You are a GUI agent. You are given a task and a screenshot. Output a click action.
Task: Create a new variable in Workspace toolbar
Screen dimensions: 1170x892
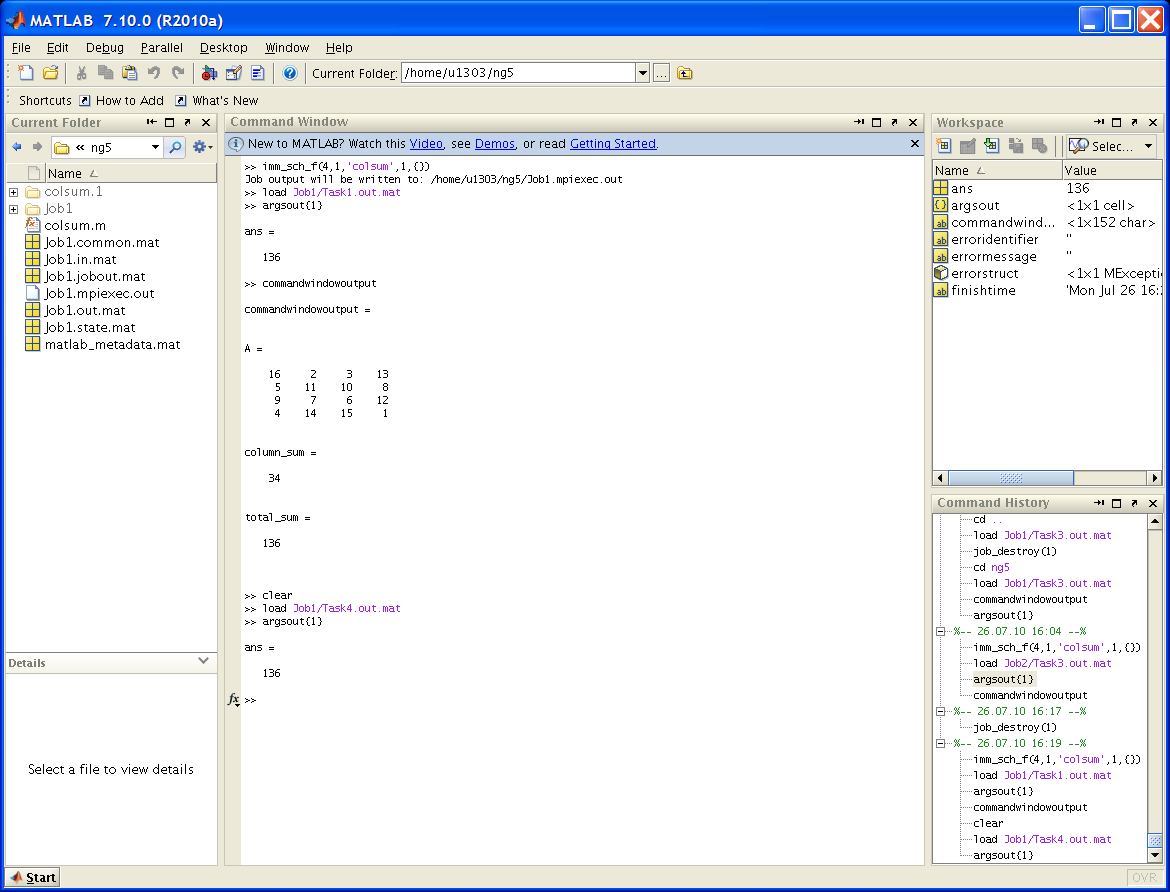944,146
